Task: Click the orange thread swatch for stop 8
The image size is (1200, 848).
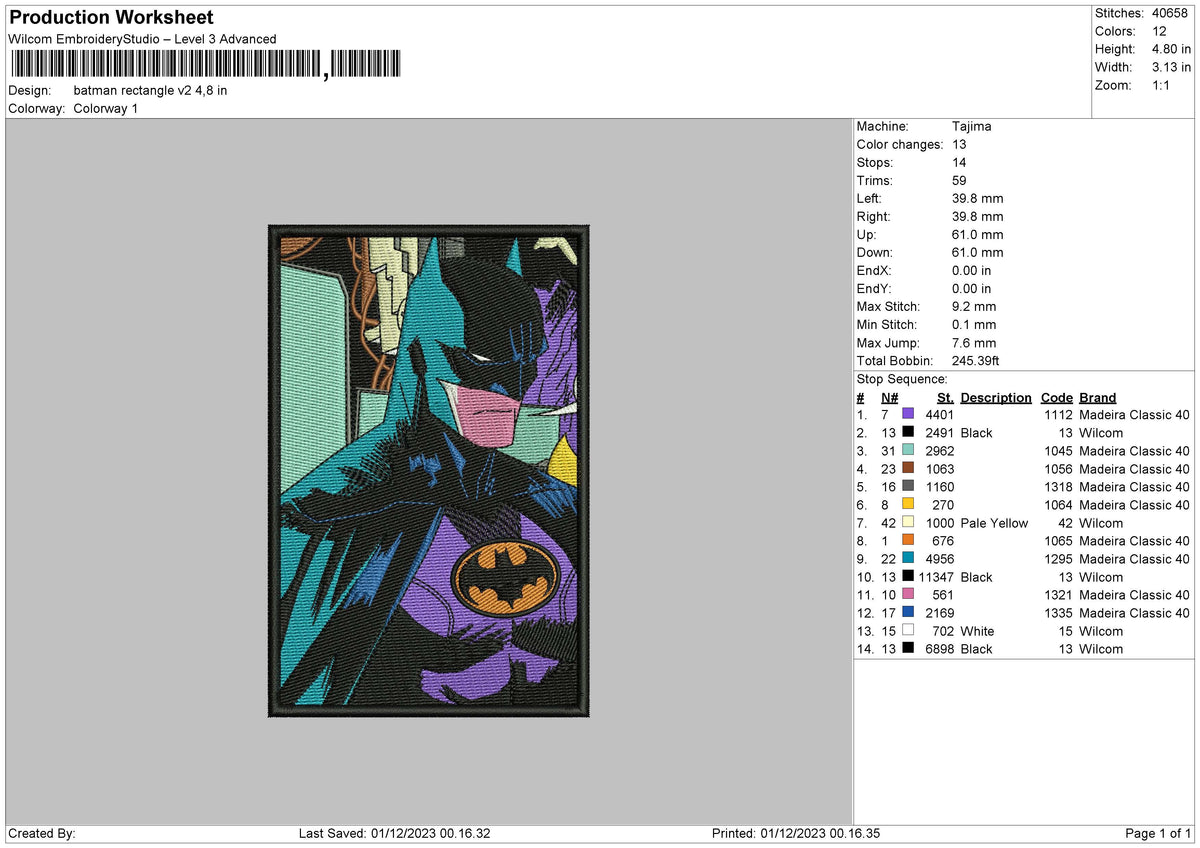Action: pyautogui.click(x=908, y=540)
